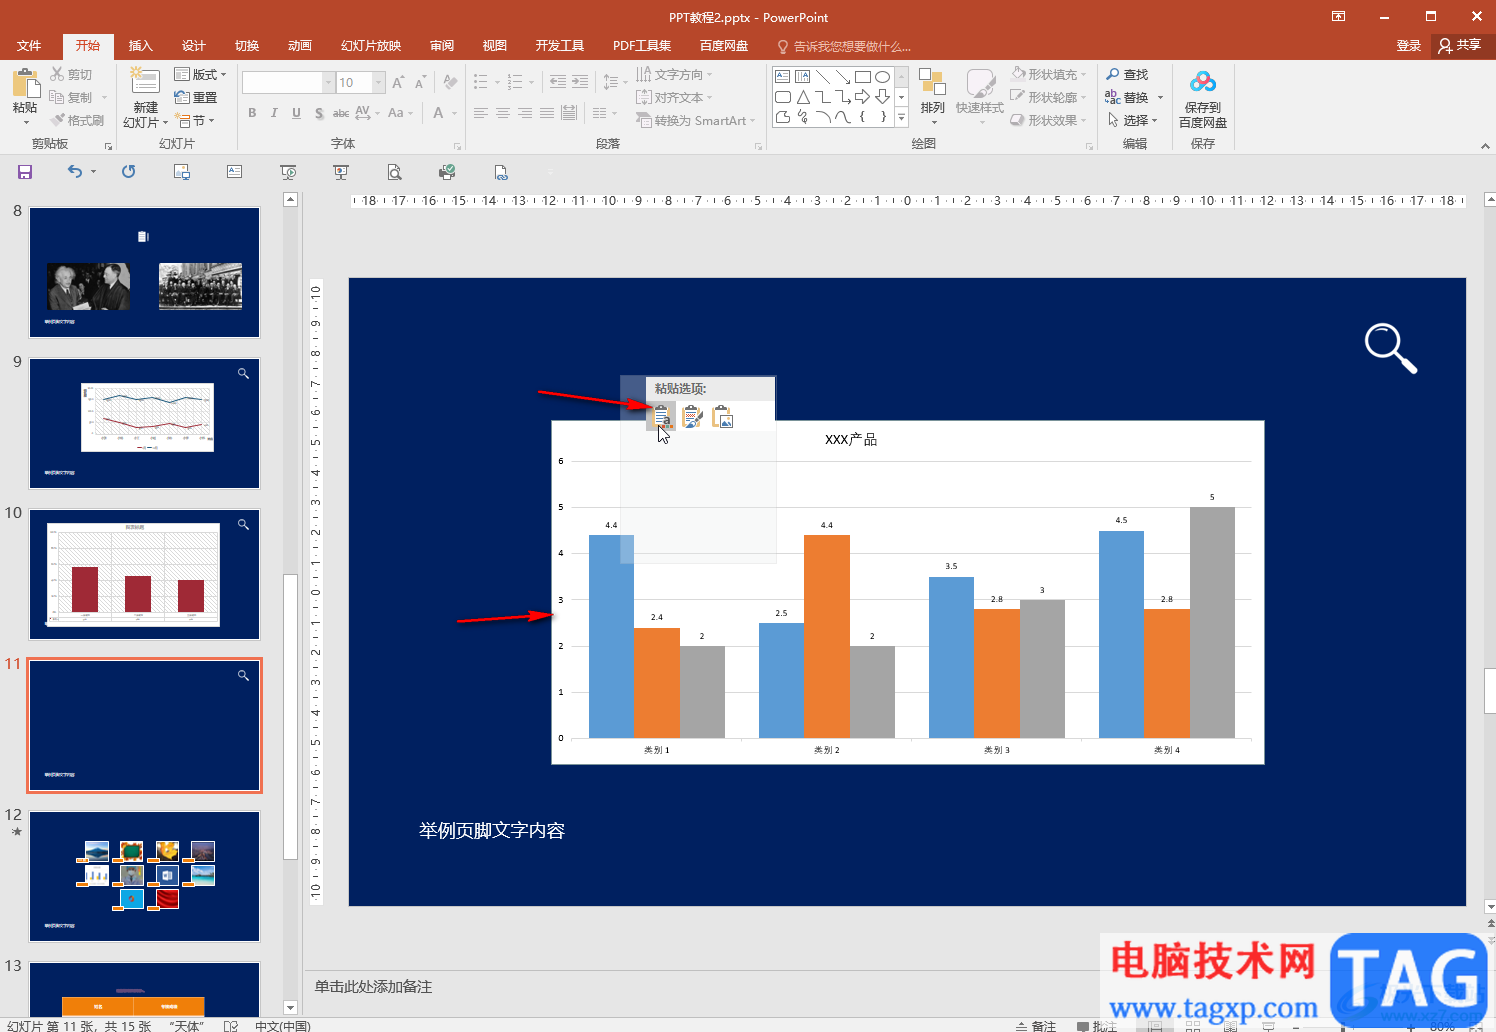Open the Arrange (排列) dropdown
Screen dimensions: 1496x1032
click(932, 97)
